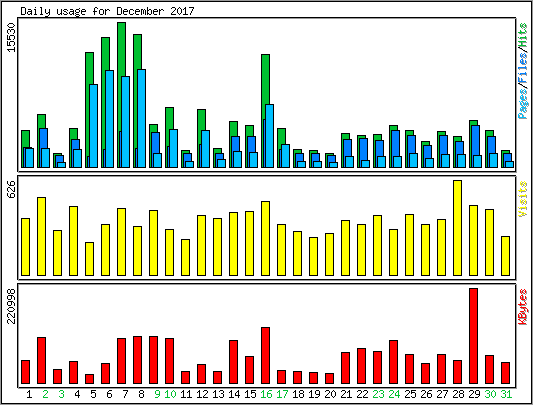Screen dimensions: 533x405
Task: Select day label 27
Action: [x=442, y=394]
